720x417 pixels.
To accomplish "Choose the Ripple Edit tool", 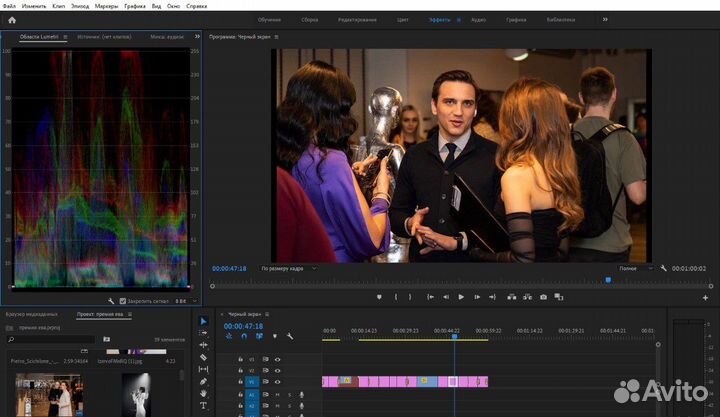I will 203,345.
